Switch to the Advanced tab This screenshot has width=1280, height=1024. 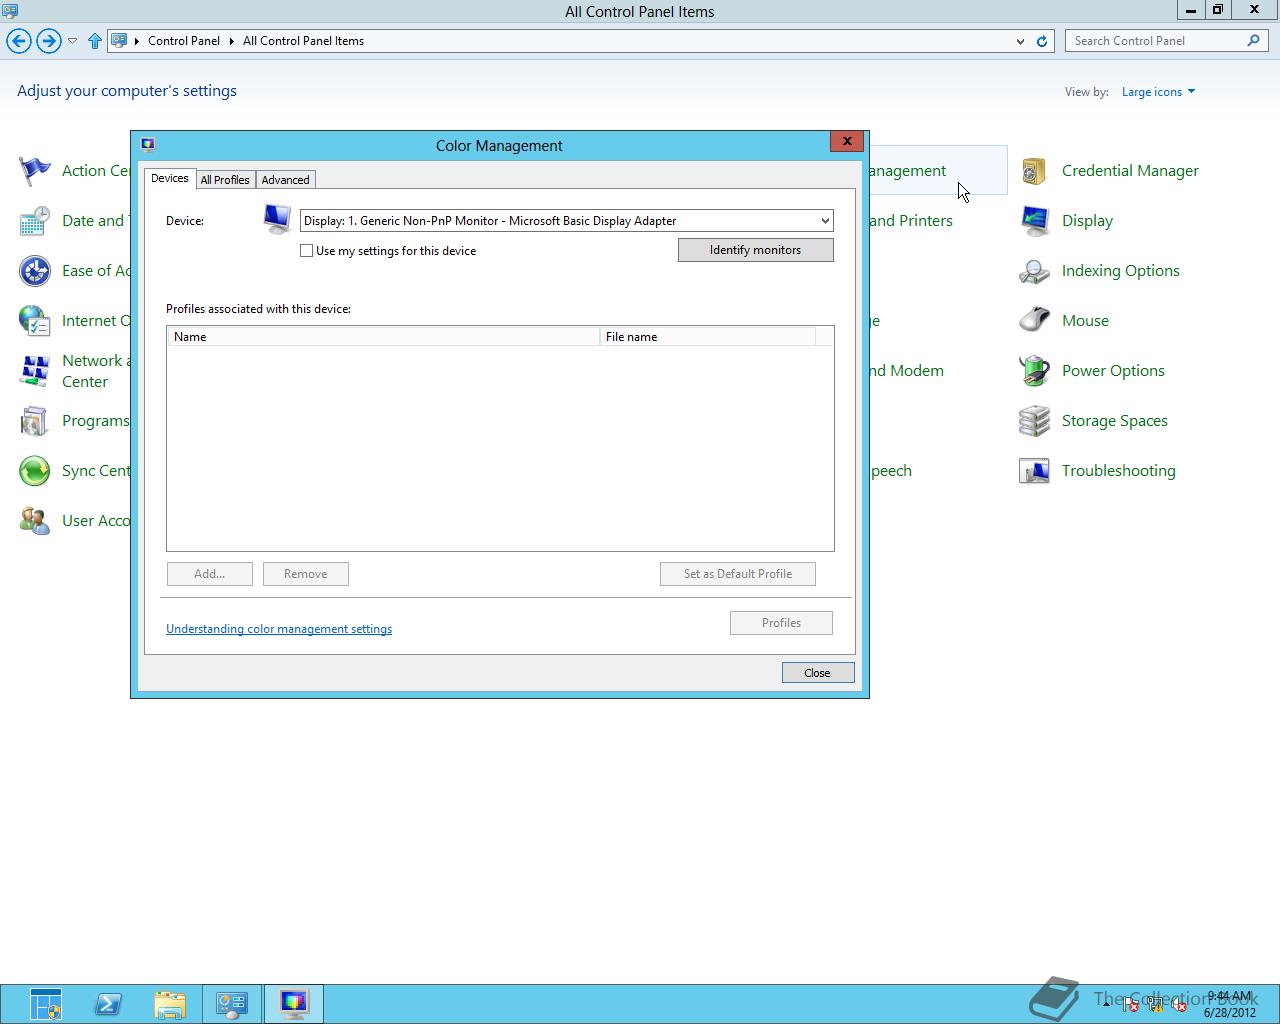coord(285,180)
